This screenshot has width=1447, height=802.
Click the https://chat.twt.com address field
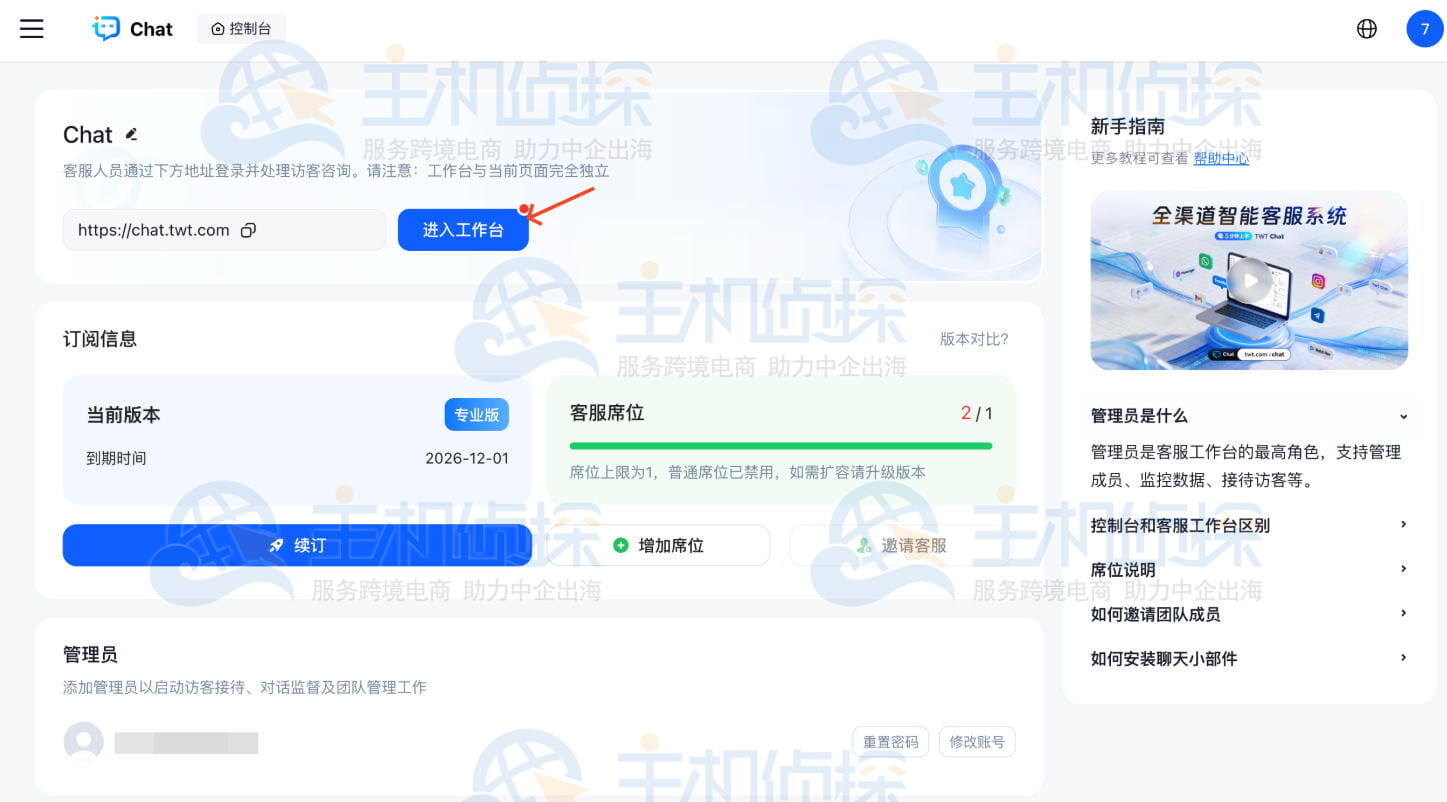point(224,230)
